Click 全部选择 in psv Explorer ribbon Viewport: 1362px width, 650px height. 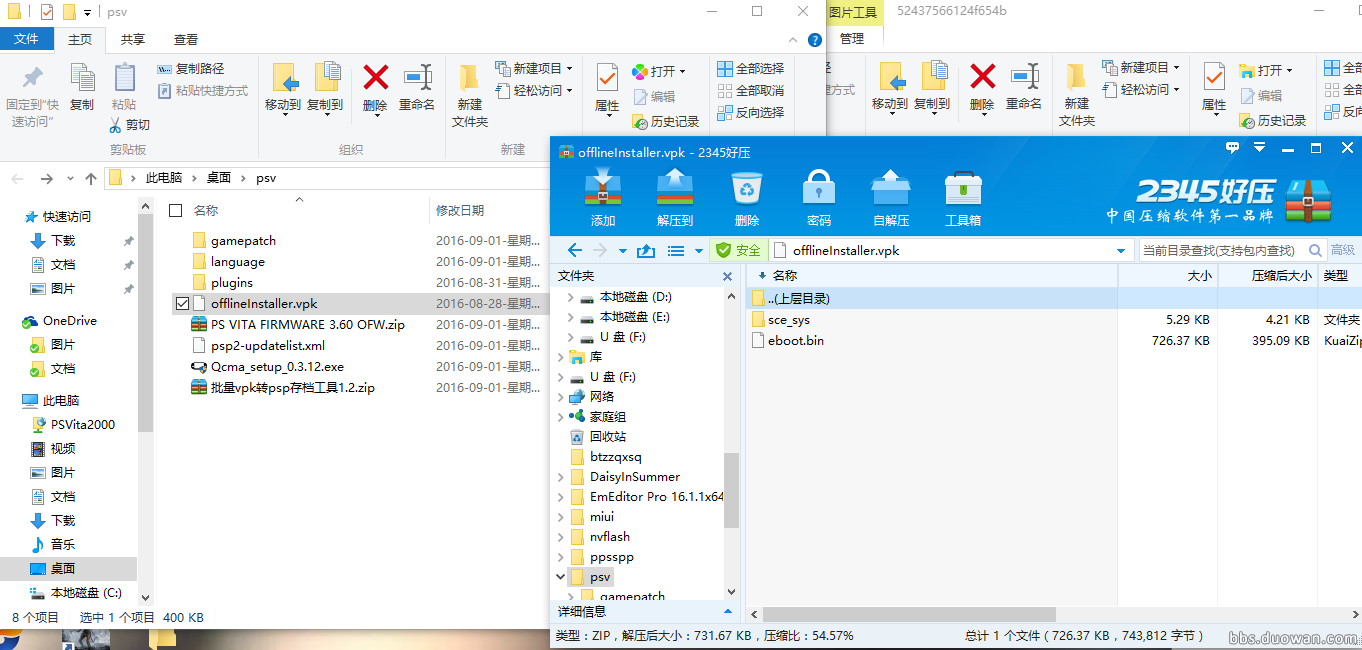click(751, 68)
